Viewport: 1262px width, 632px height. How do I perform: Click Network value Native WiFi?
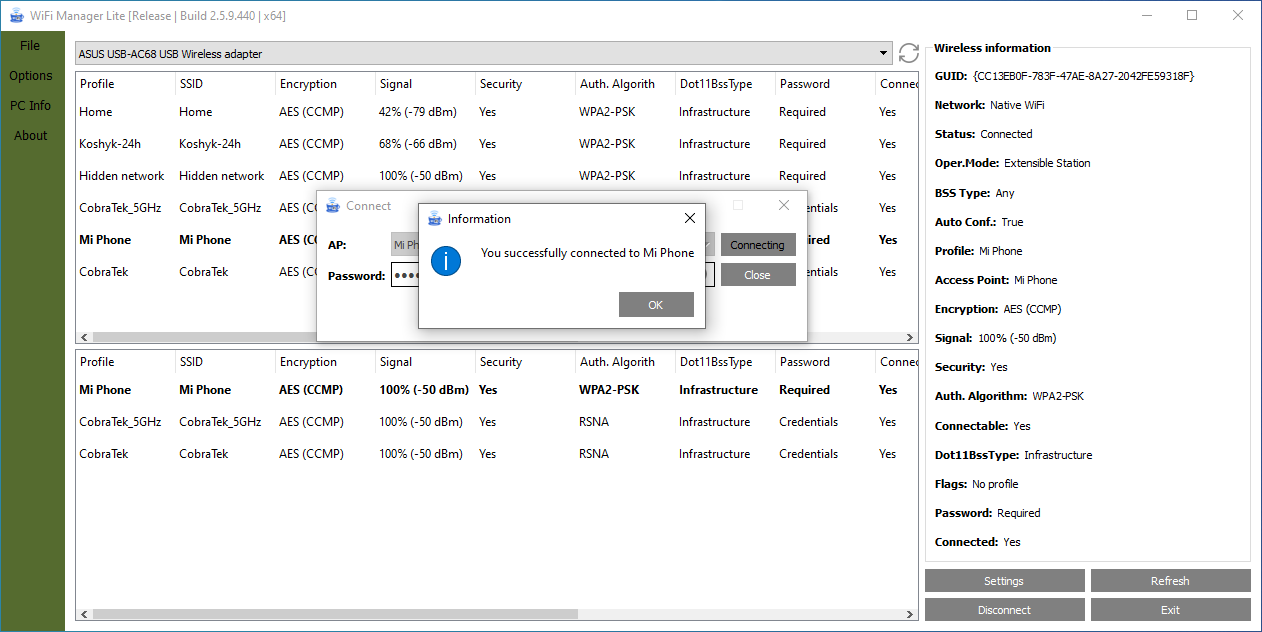tap(1017, 105)
